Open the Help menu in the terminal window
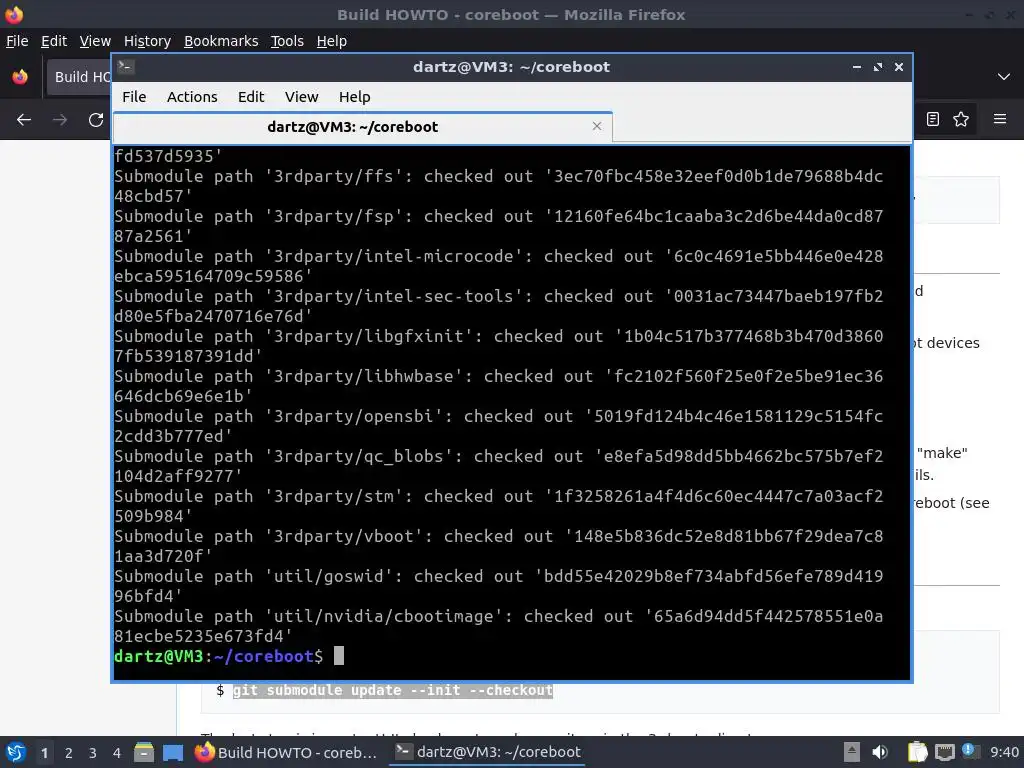 355,97
